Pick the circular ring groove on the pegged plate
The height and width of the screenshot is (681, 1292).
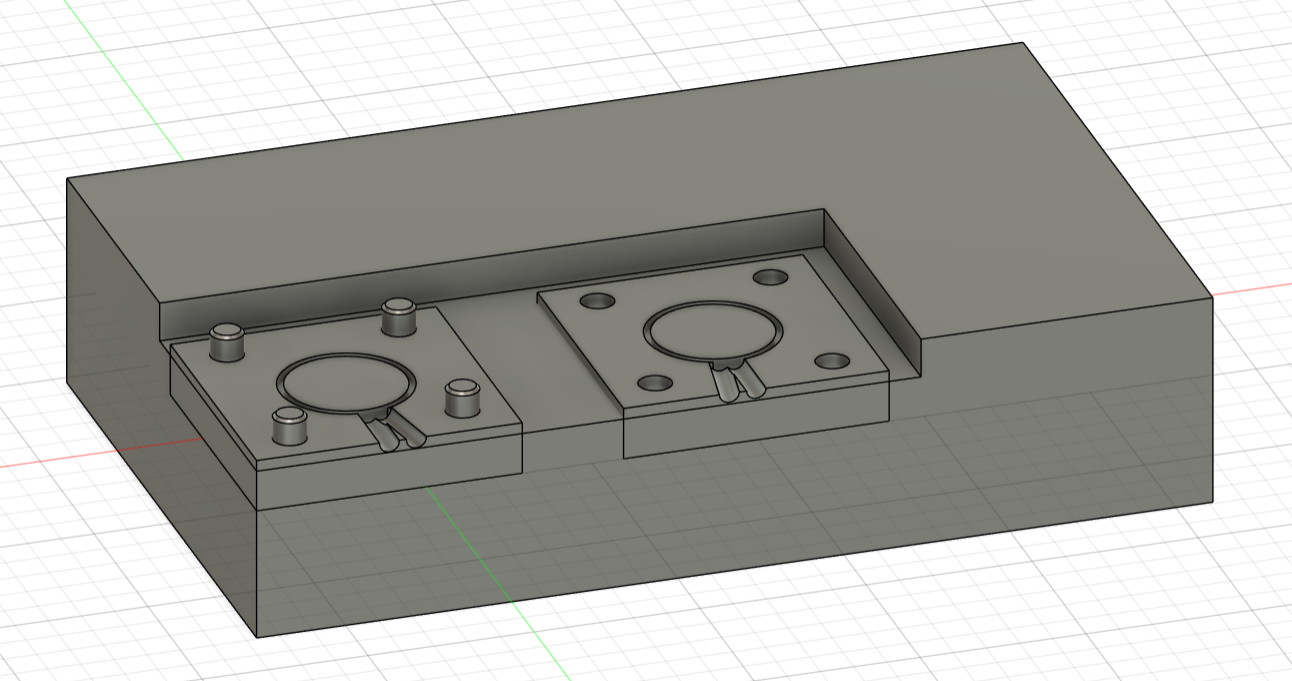coord(345,384)
